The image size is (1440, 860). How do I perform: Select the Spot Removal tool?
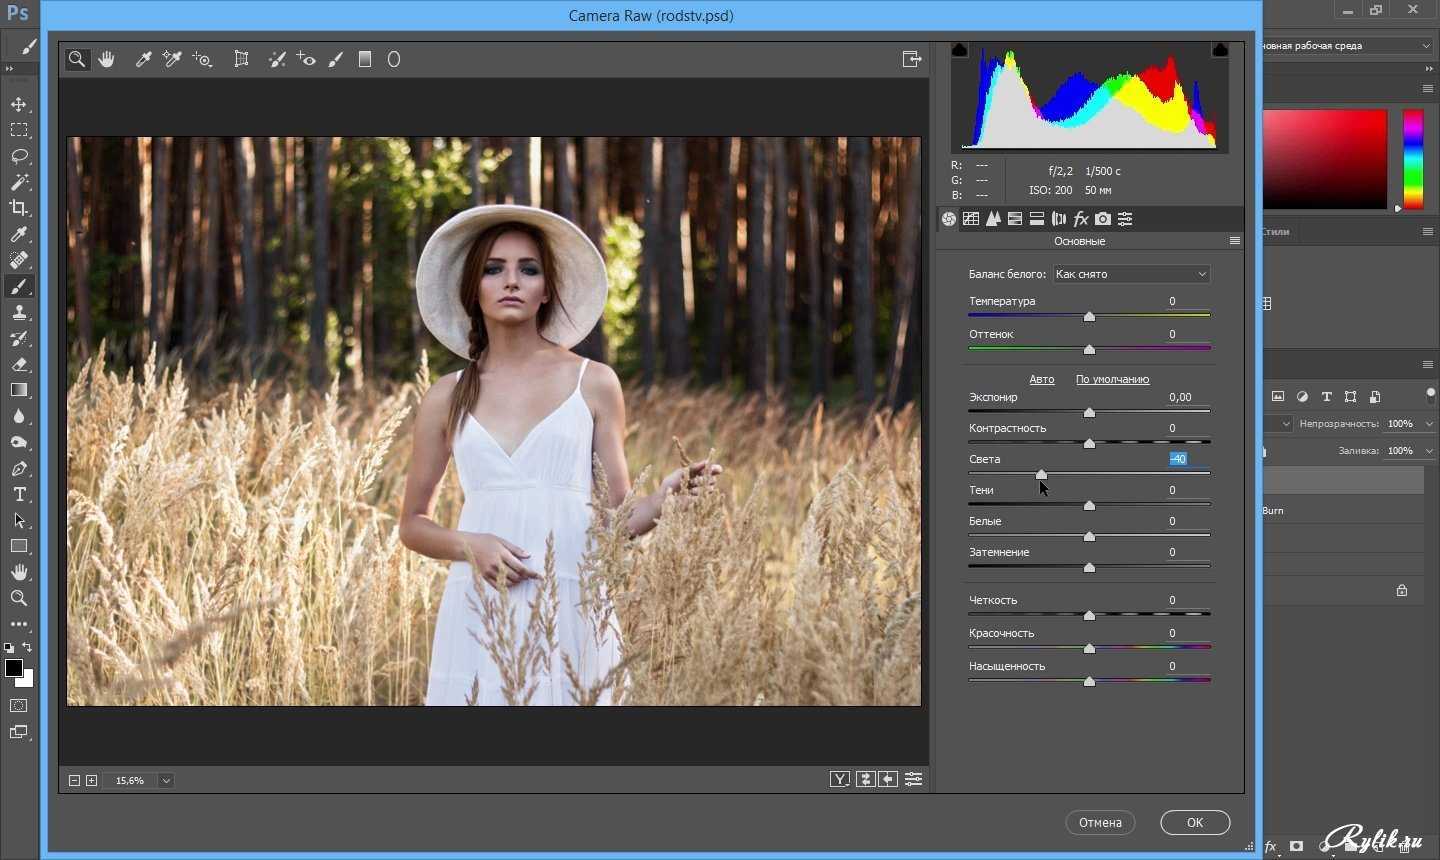(277, 59)
